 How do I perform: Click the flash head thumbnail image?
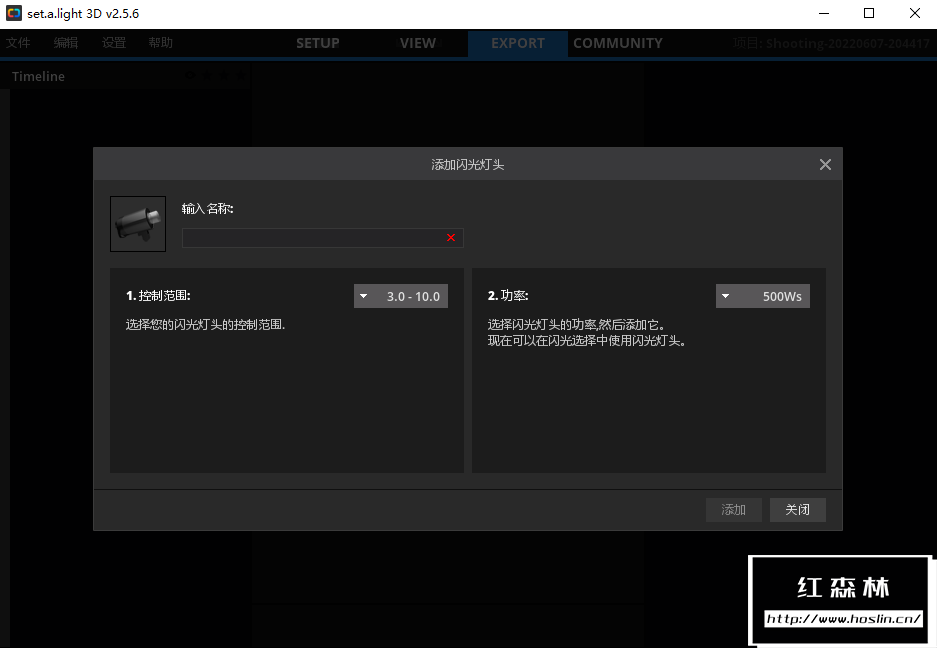(x=138, y=224)
